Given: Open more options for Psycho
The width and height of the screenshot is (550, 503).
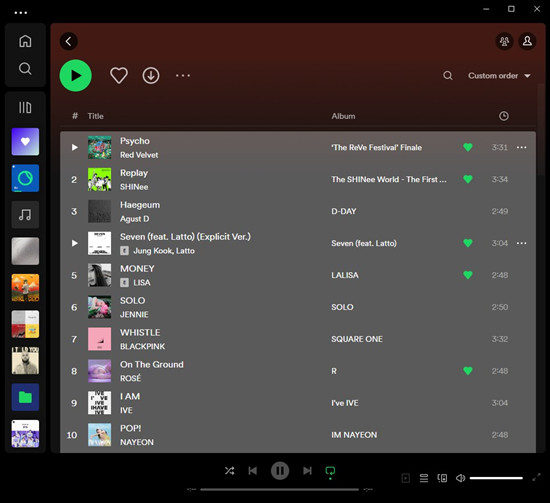Looking at the screenshot, I should click(x=522, y=147).
